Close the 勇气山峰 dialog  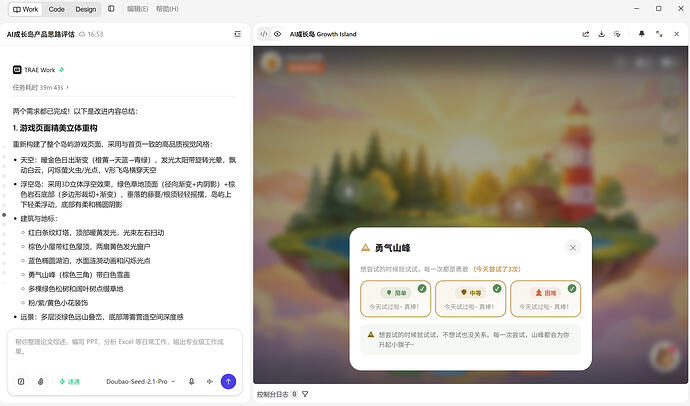point(573,248)
